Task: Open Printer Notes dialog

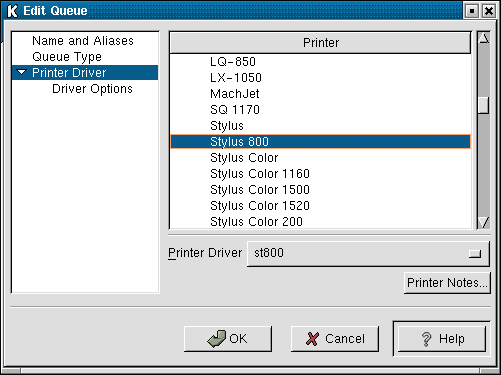Action: pos(447,283)
